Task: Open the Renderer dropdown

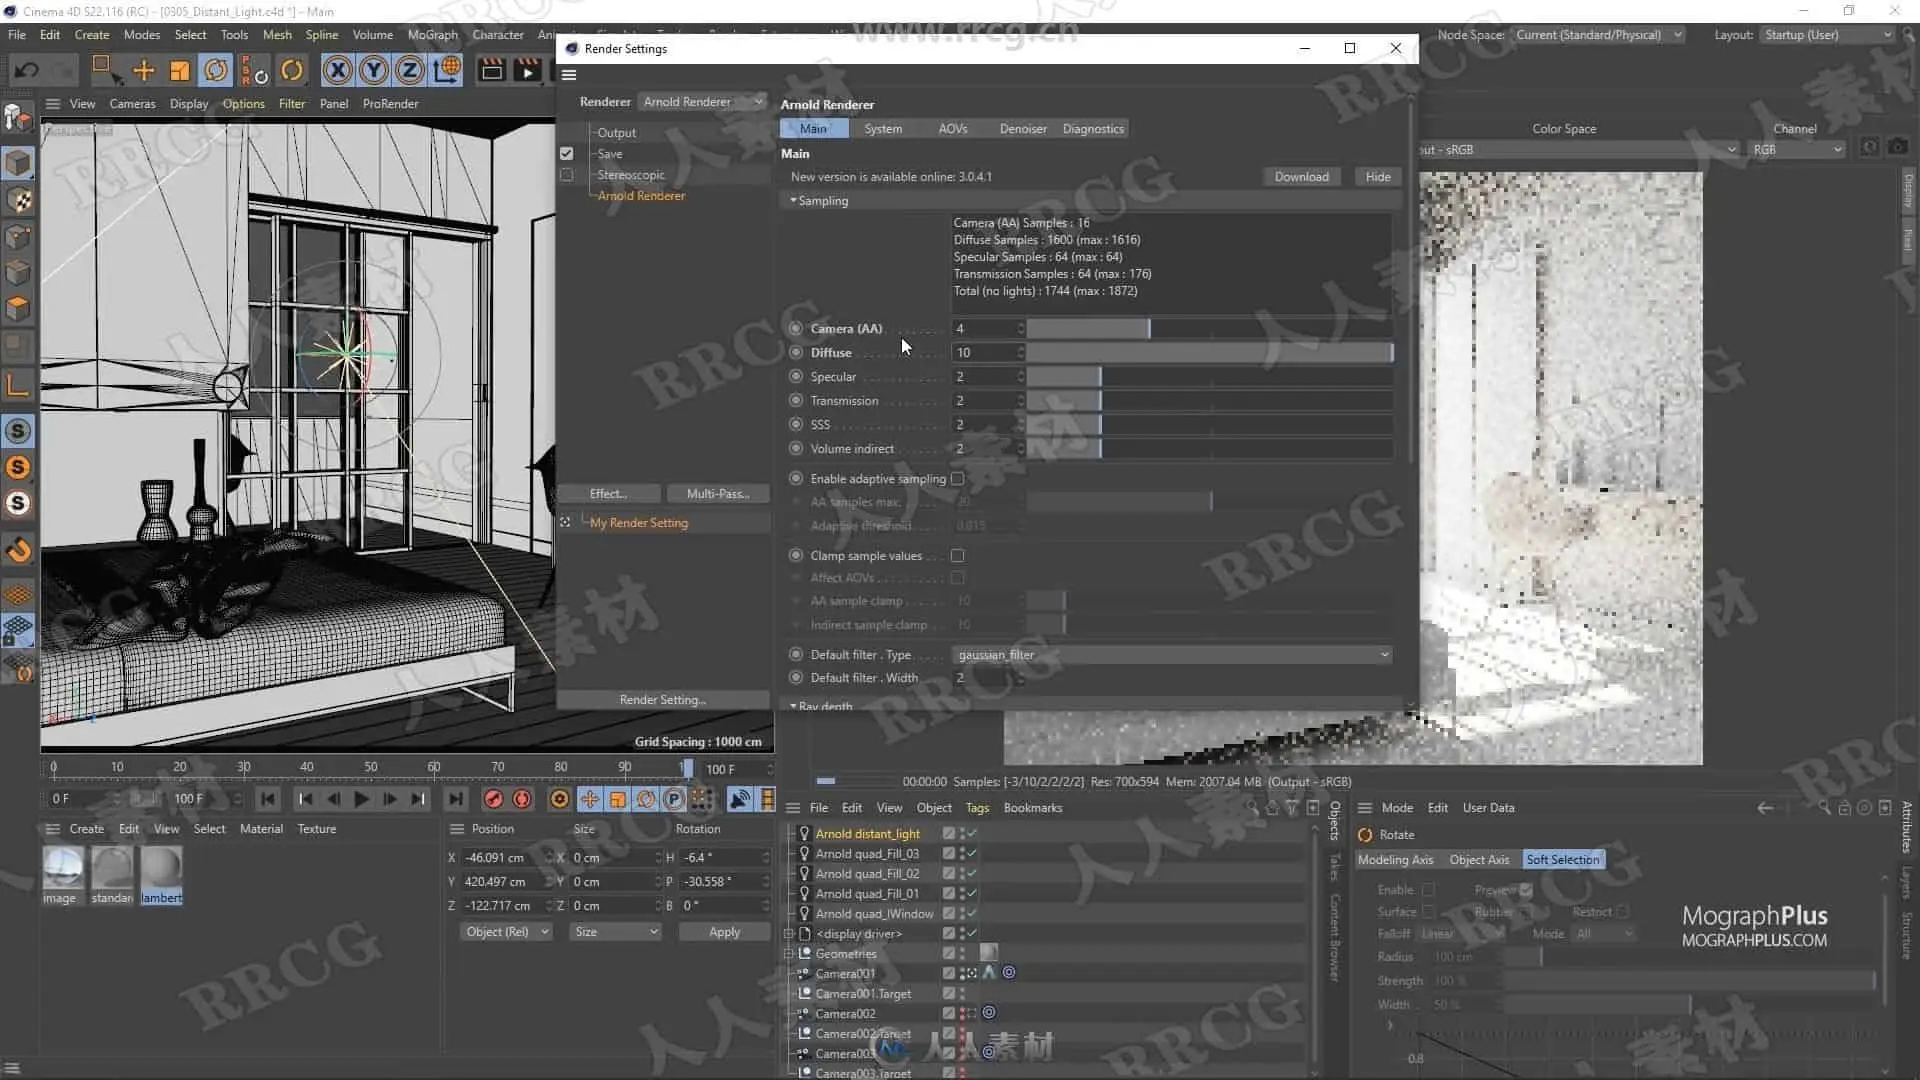Action: coord(703,102)
